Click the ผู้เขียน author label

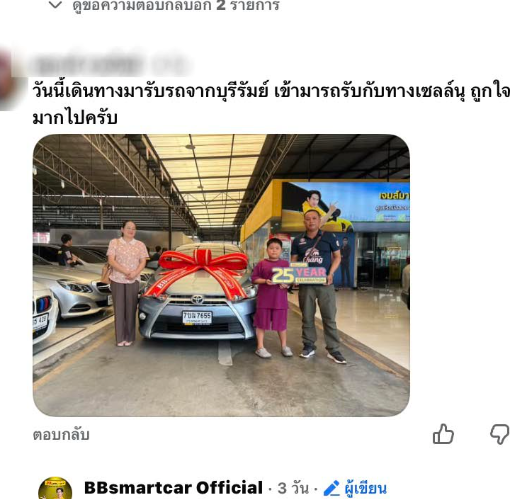366,489
